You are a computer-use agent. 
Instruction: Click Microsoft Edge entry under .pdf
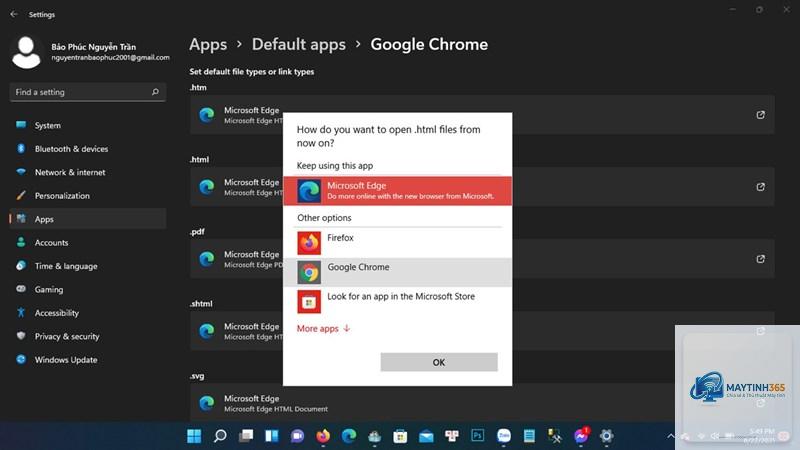coord(482,259)
